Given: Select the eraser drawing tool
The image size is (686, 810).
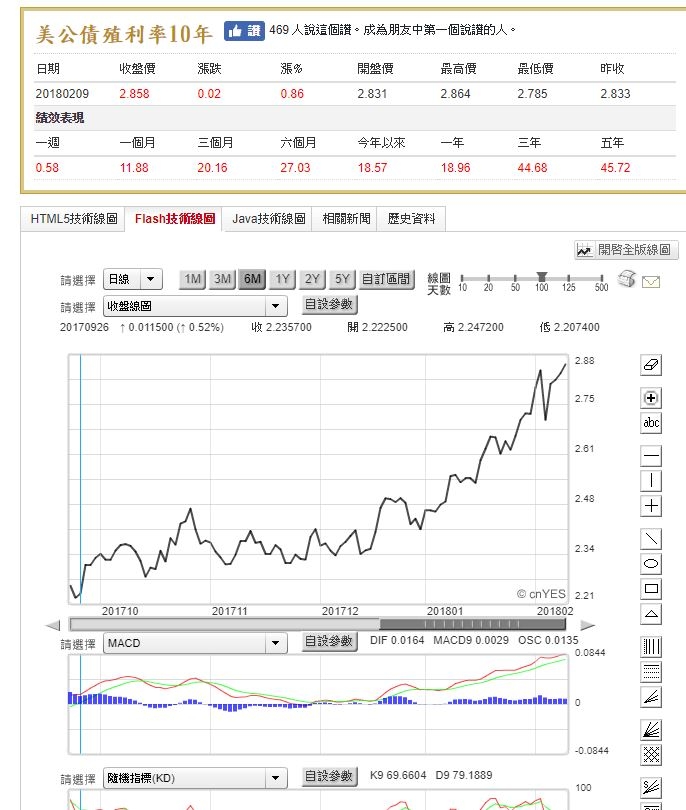Looking at the screenshot, I should tap(651, 365).
